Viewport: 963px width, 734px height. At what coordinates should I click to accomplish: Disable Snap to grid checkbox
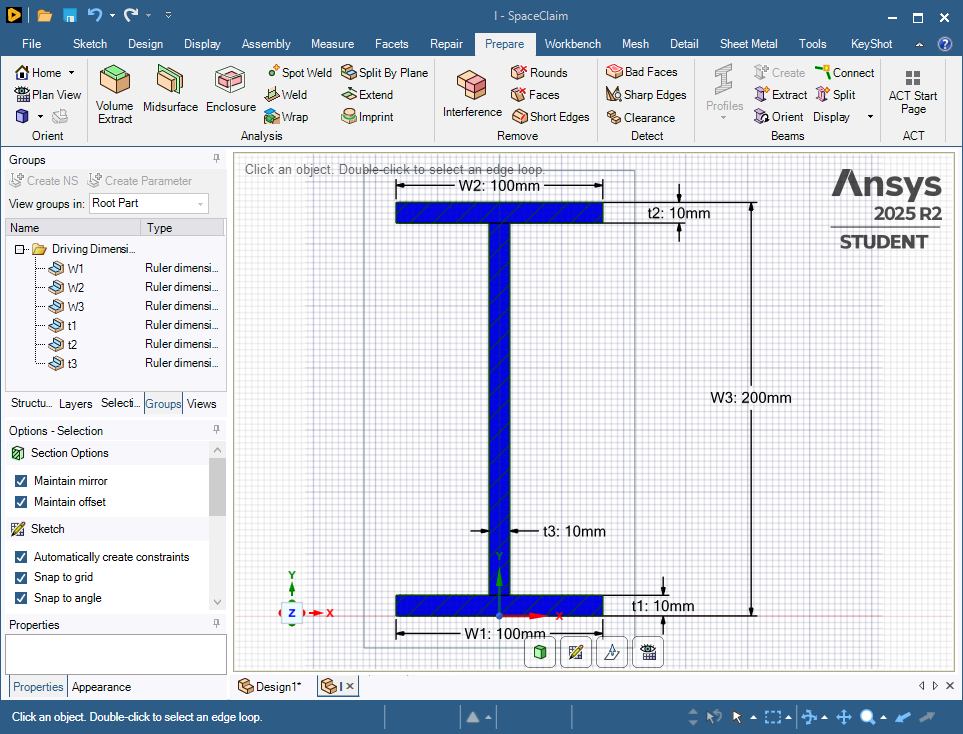coord(21,577)
